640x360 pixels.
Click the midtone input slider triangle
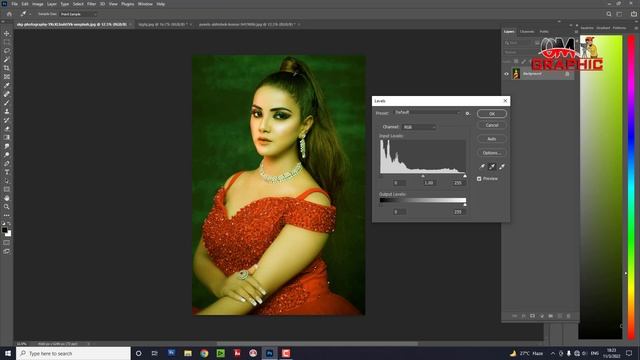tap(423, 176)
